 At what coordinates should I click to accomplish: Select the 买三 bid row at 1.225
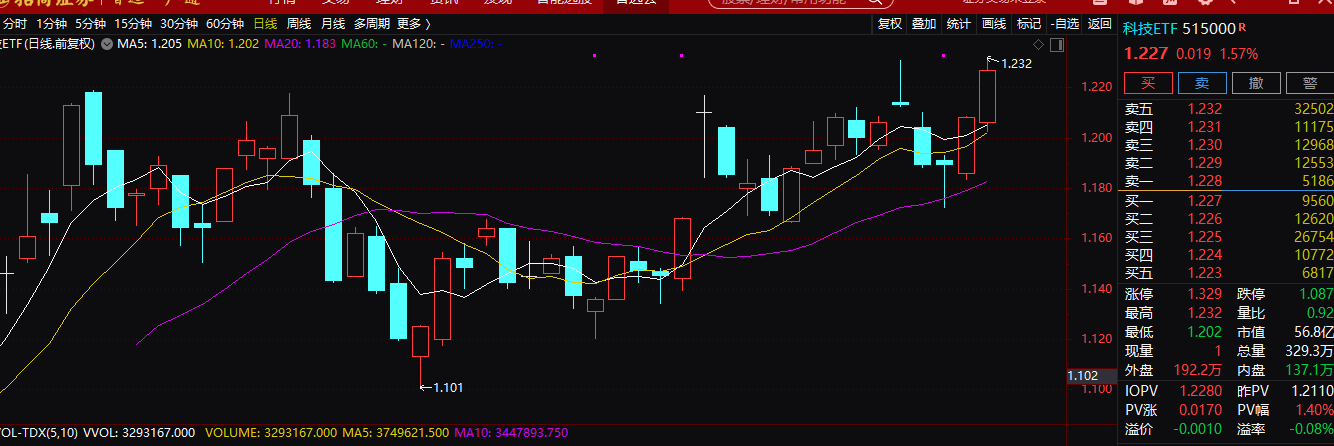click(1228, 236)
